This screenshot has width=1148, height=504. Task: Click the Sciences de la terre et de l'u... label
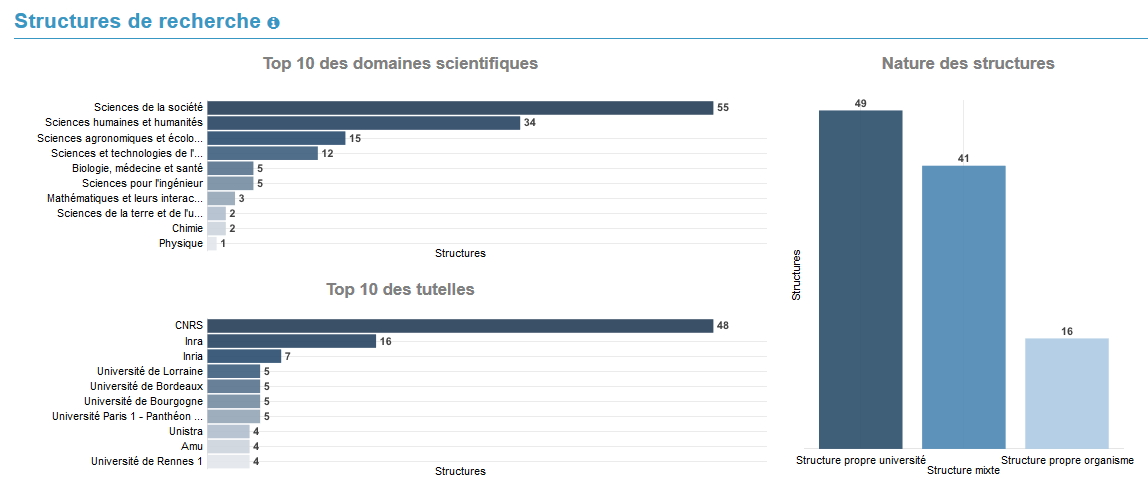(130, 213)
